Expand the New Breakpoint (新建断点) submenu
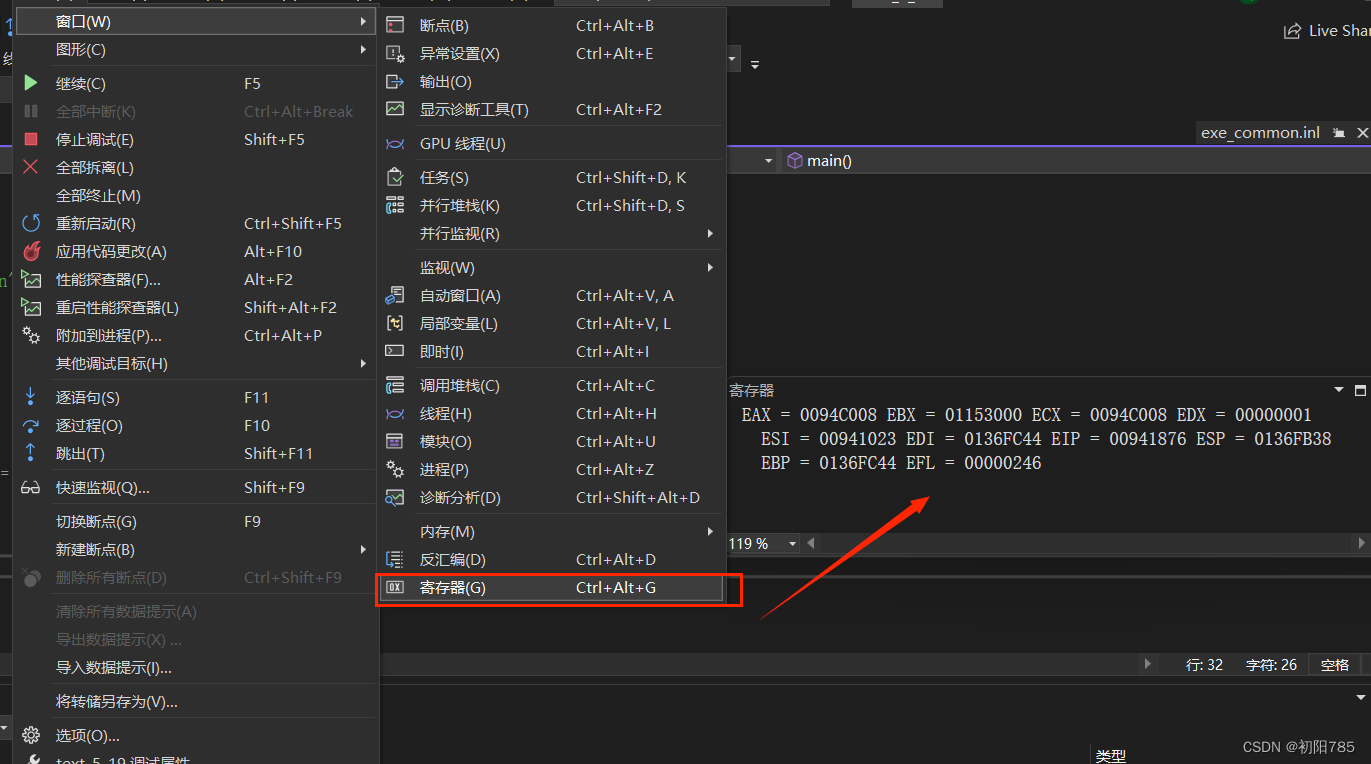 point(196,549)
